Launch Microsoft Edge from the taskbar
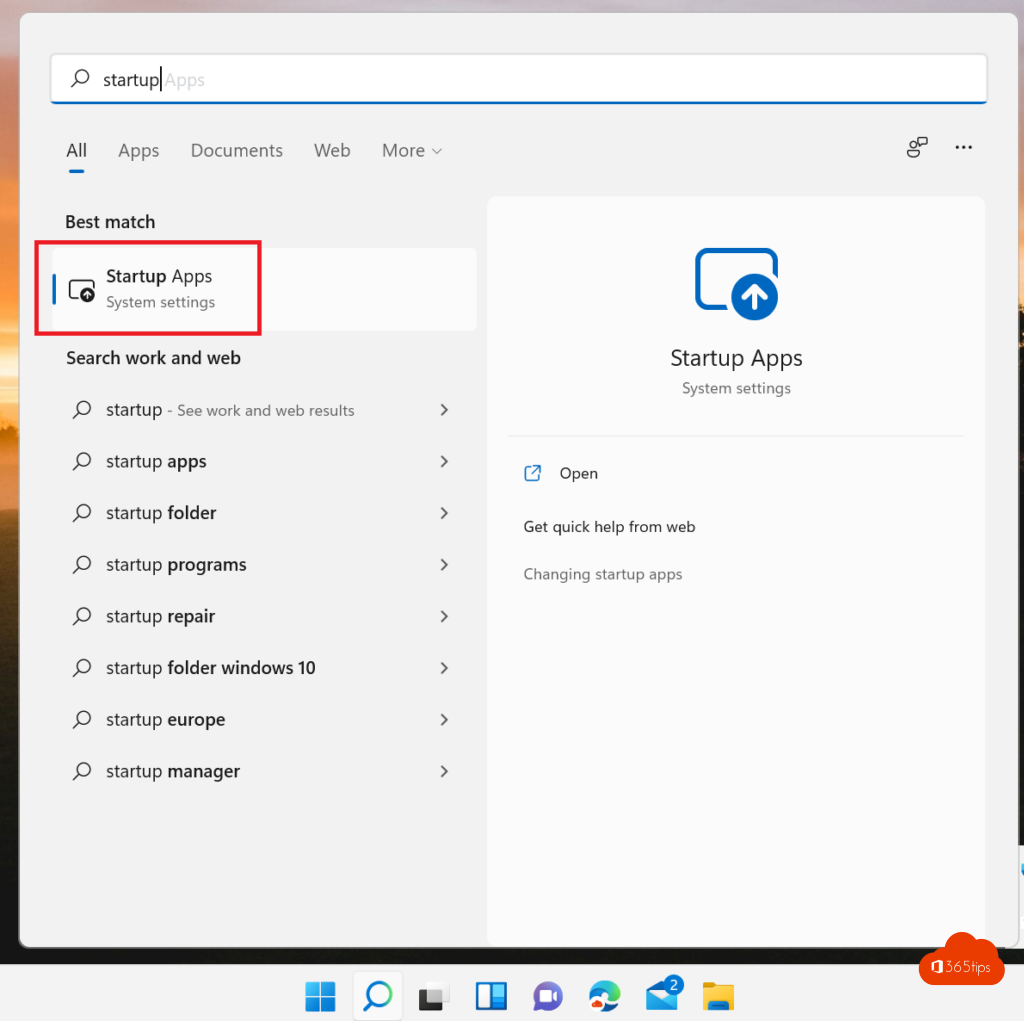Screen dimensions: 1024x1021 [604, 996]
